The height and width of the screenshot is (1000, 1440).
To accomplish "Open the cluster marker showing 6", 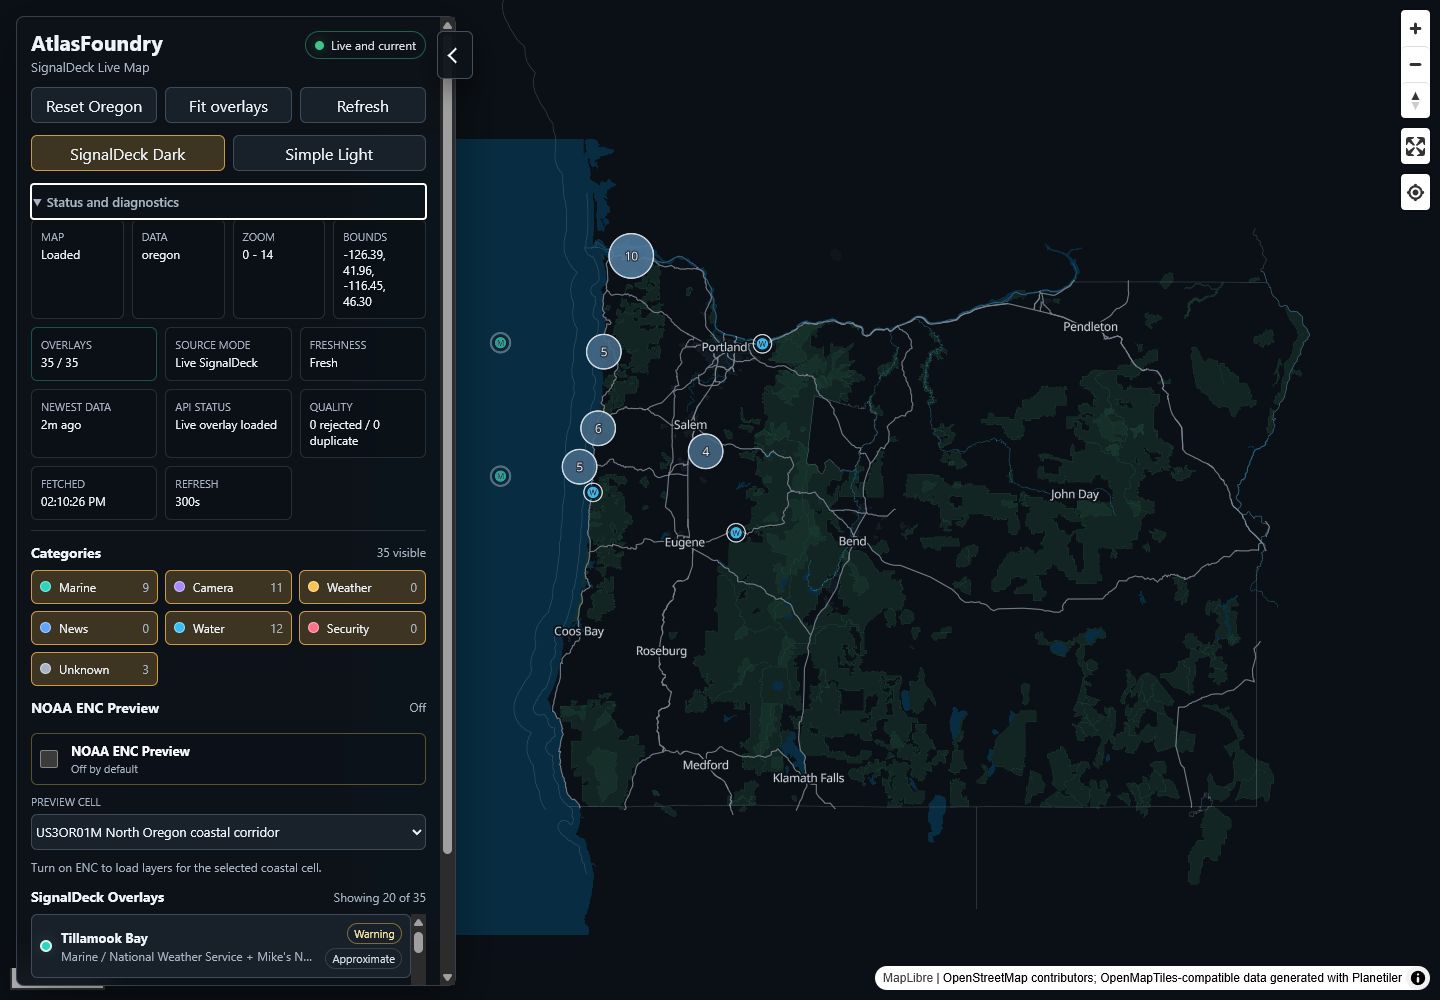I will click(x=598, y=428).
